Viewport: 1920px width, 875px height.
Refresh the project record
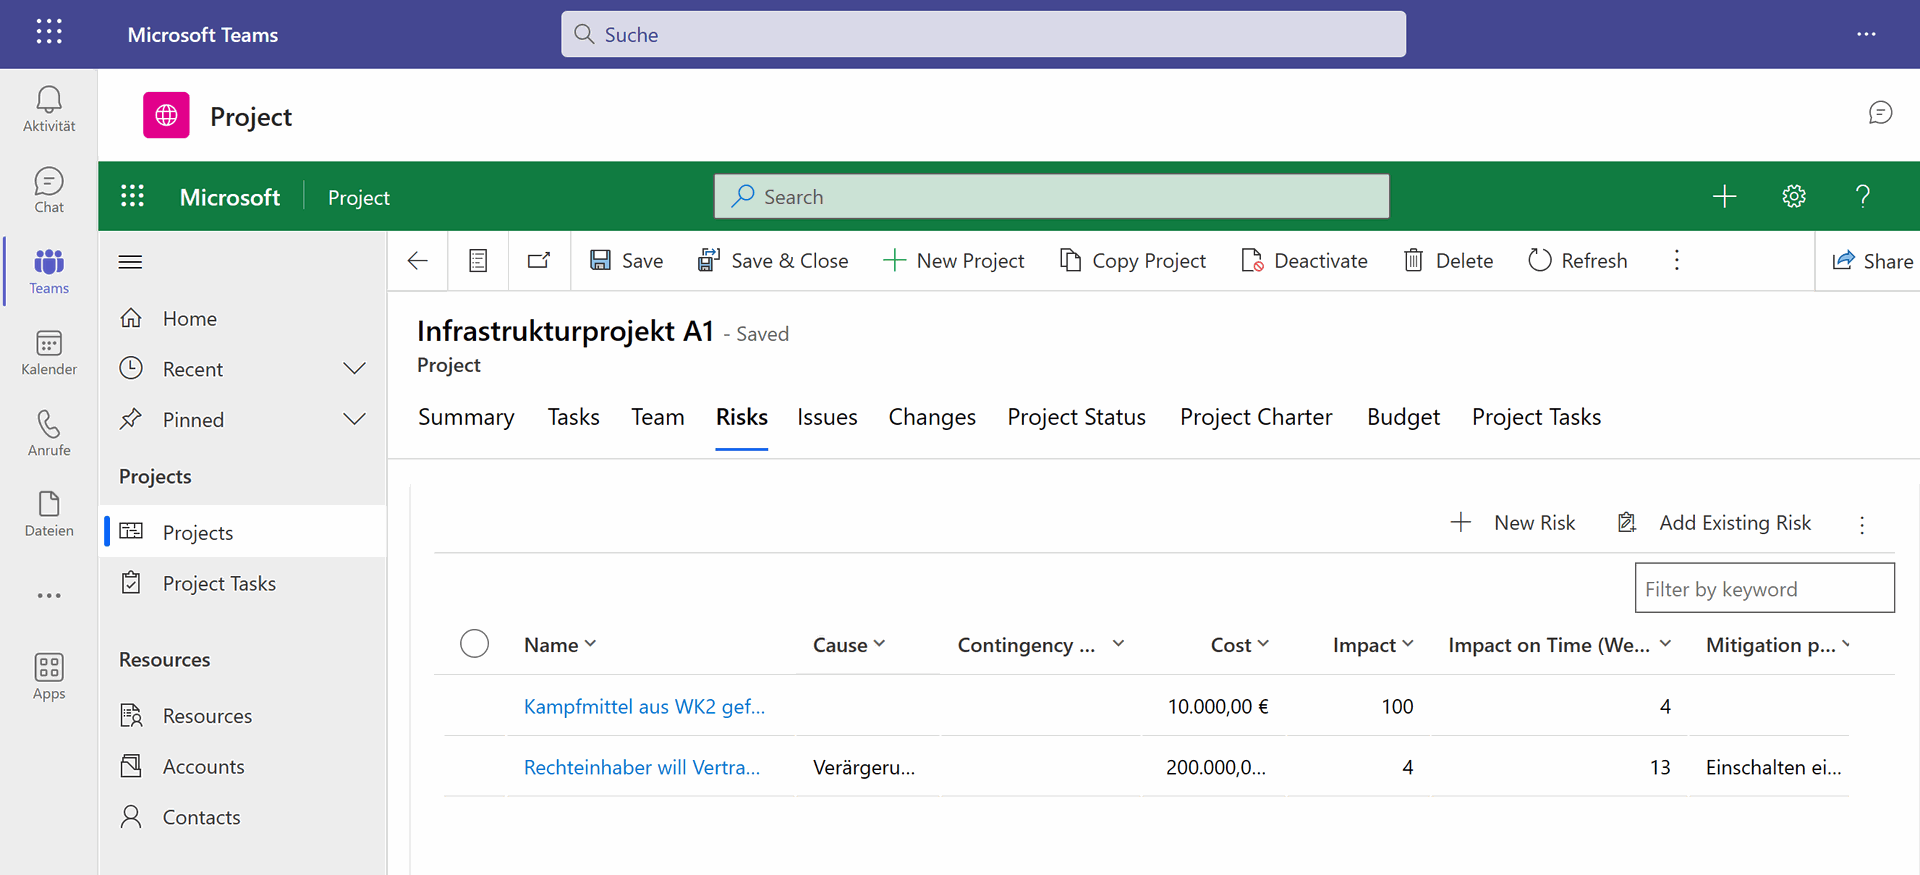1577,261
